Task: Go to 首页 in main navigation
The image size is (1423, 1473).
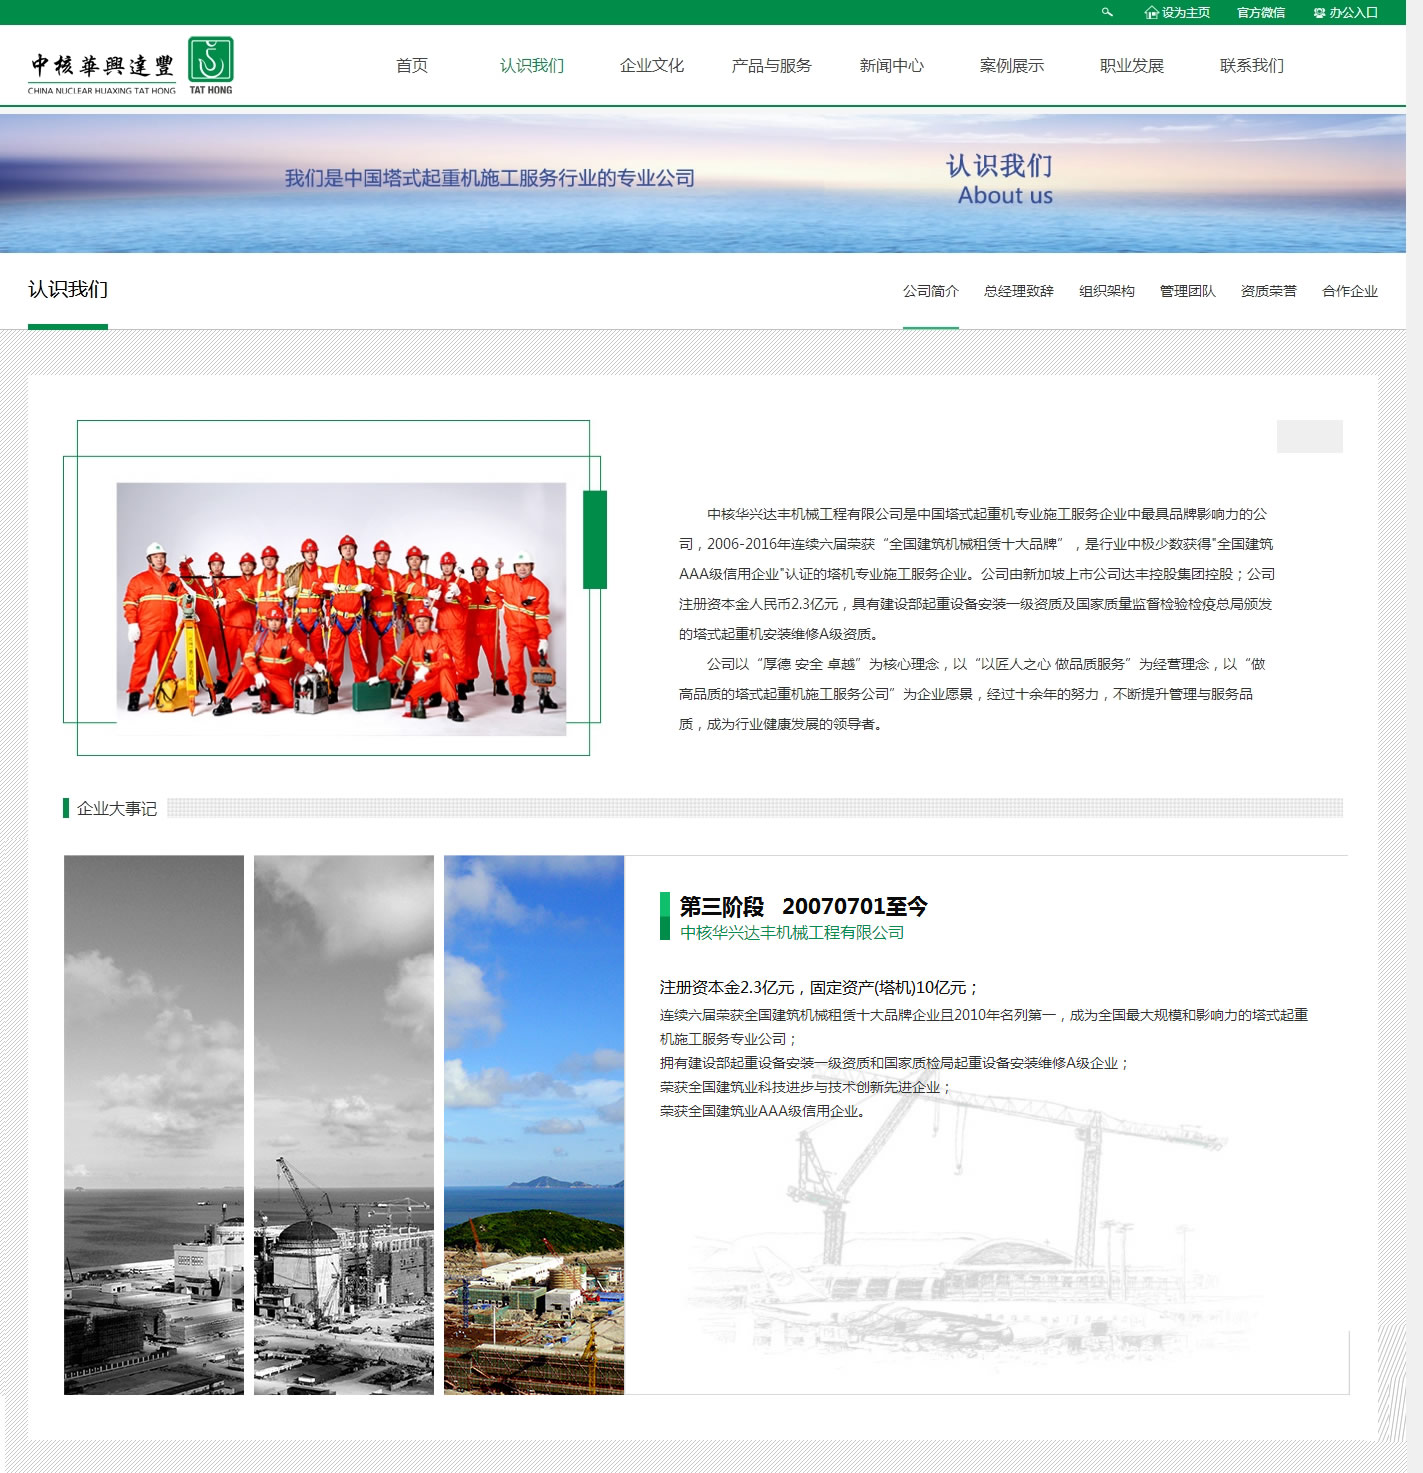Action: (412, 66)
